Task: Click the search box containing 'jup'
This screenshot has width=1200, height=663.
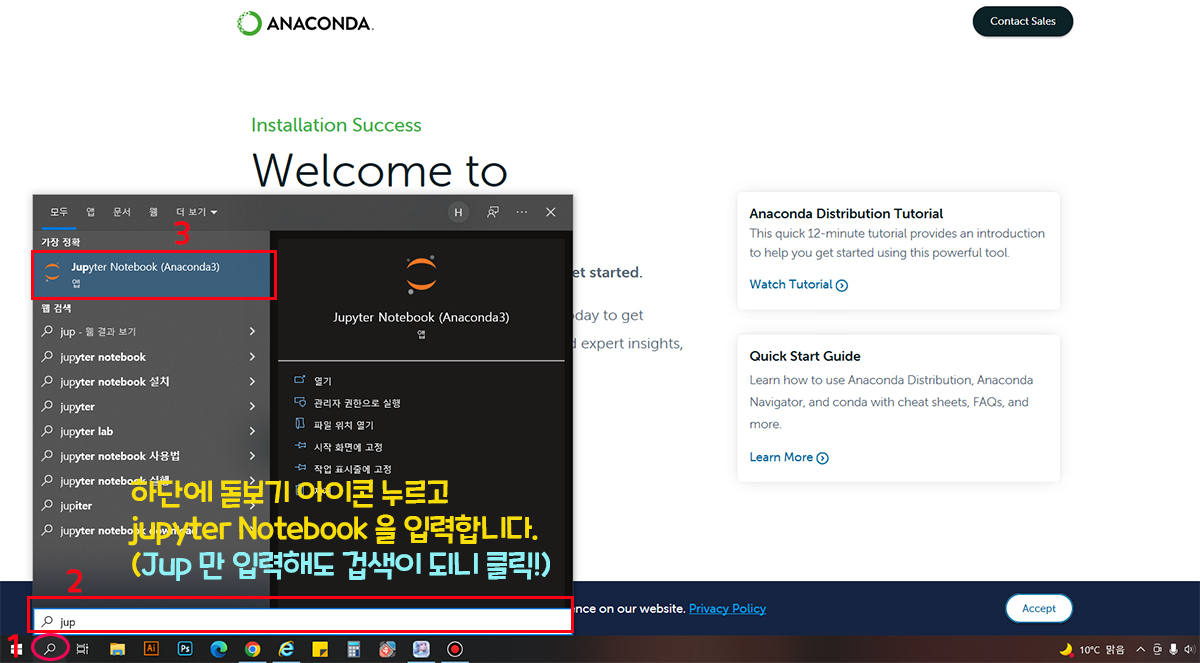Action: [302, 621]
